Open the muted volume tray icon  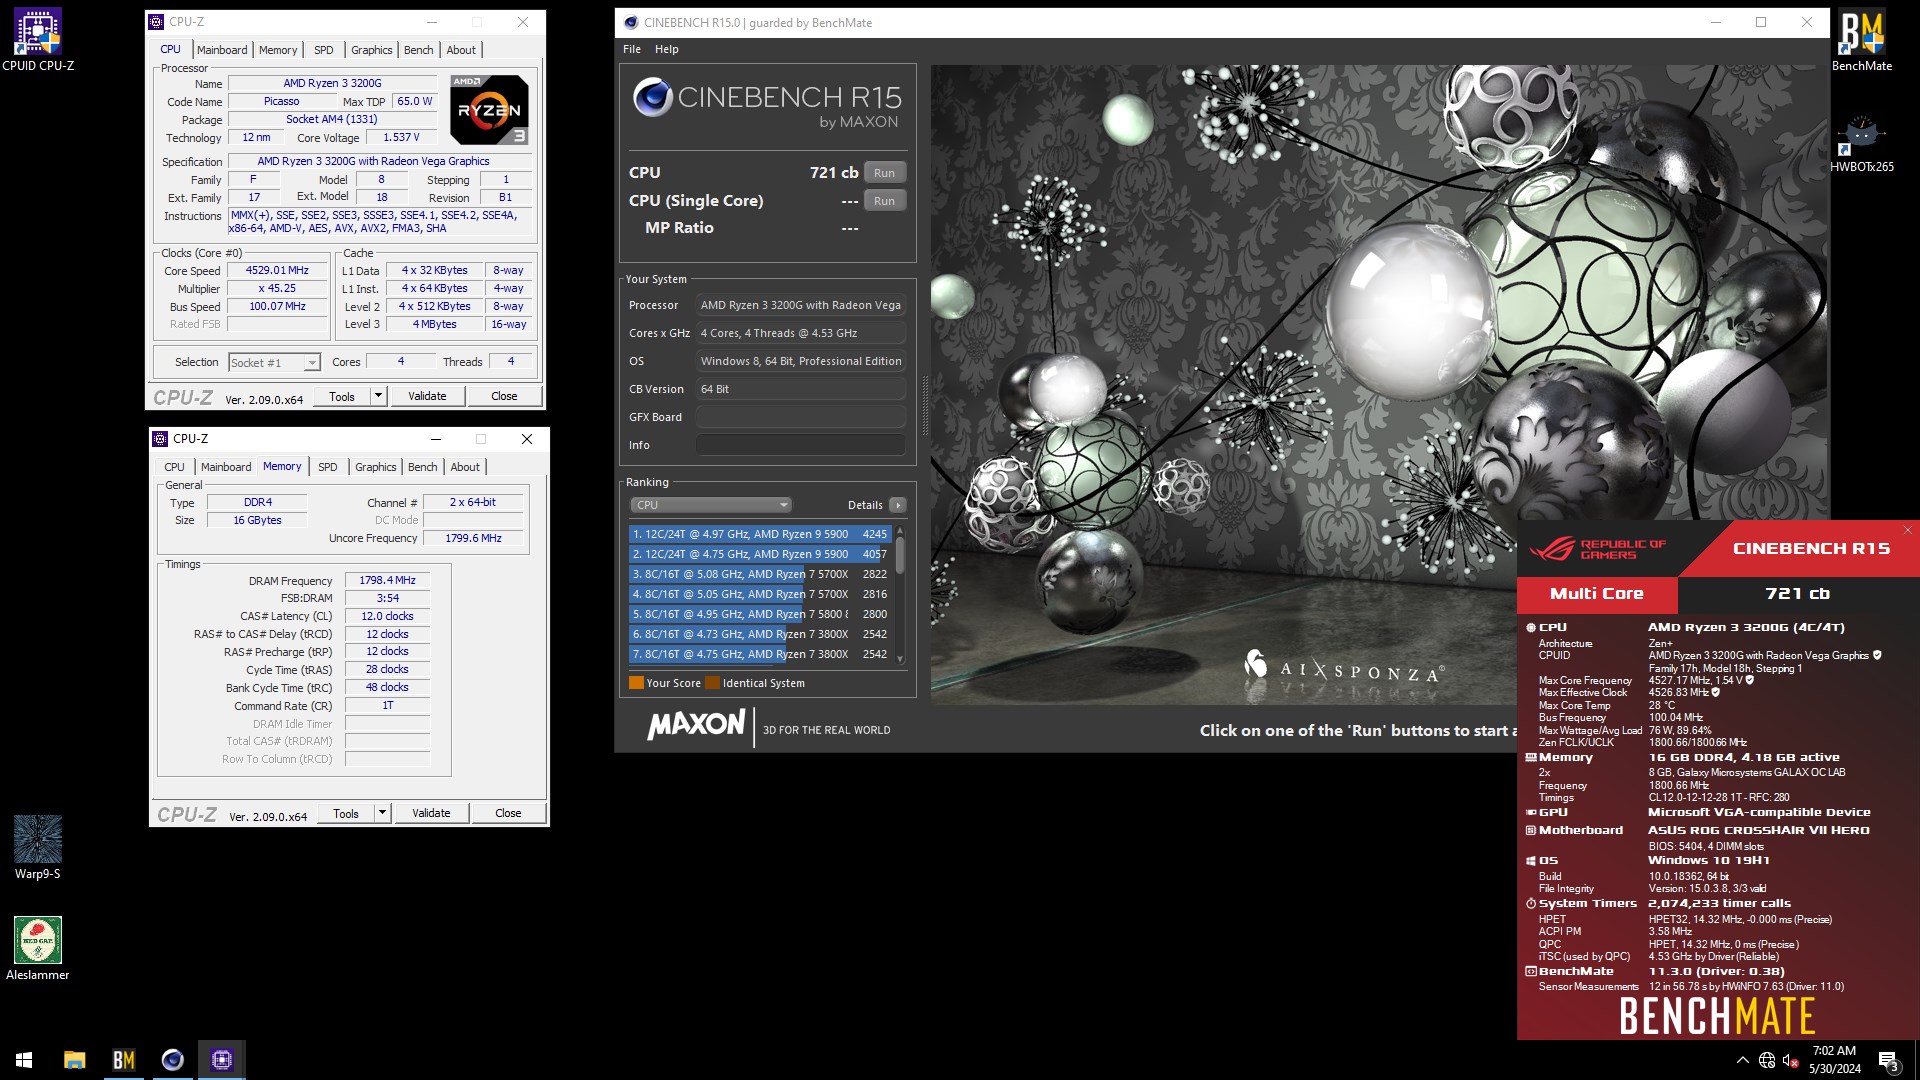[1791, 1060]
